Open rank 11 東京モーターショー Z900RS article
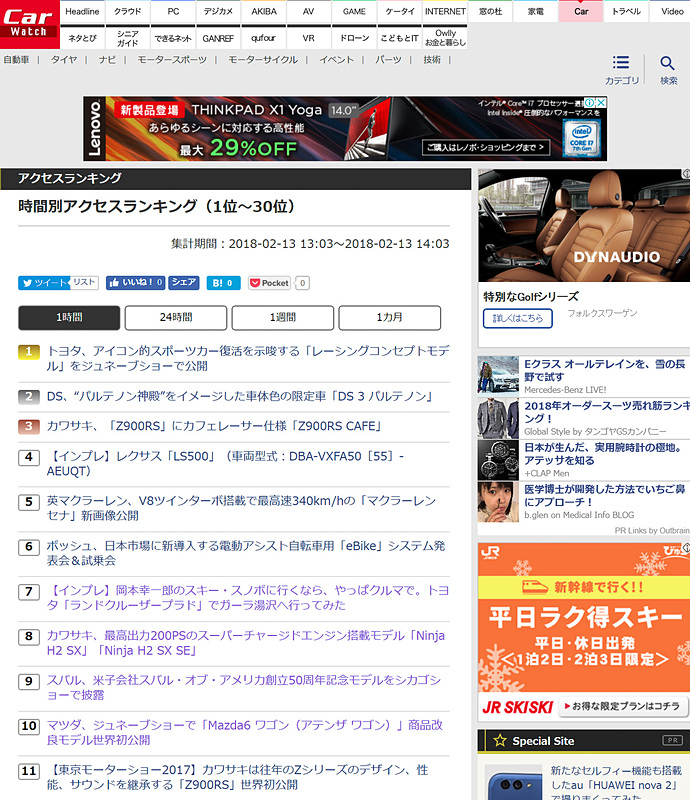 pyautogui.click(x=237, y=777)
